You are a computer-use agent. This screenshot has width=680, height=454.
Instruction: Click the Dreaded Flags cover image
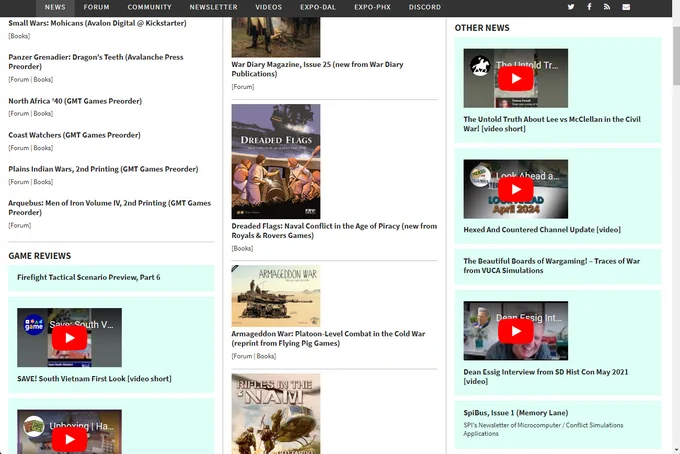(276, 161)
